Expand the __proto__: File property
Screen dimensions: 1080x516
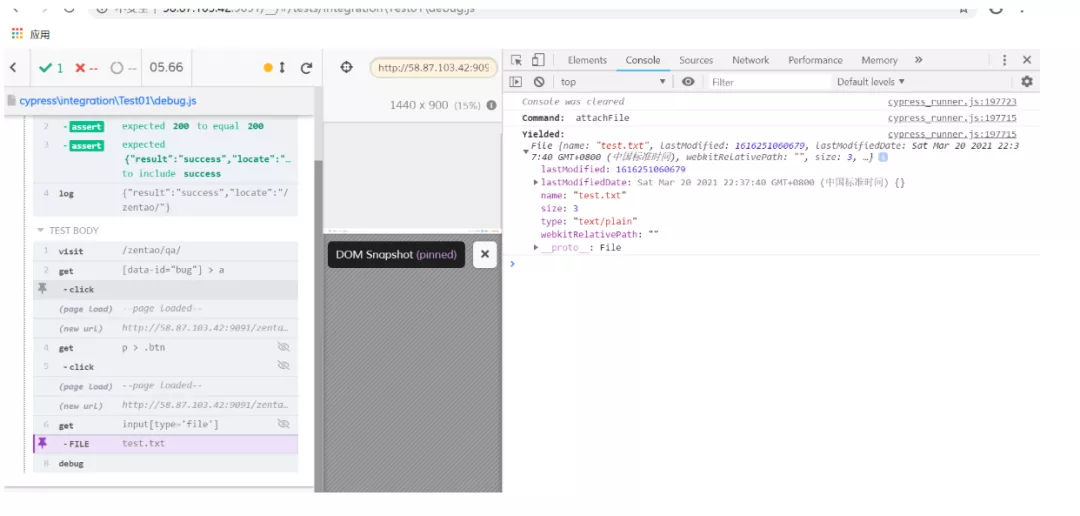(x=536, y=247)
